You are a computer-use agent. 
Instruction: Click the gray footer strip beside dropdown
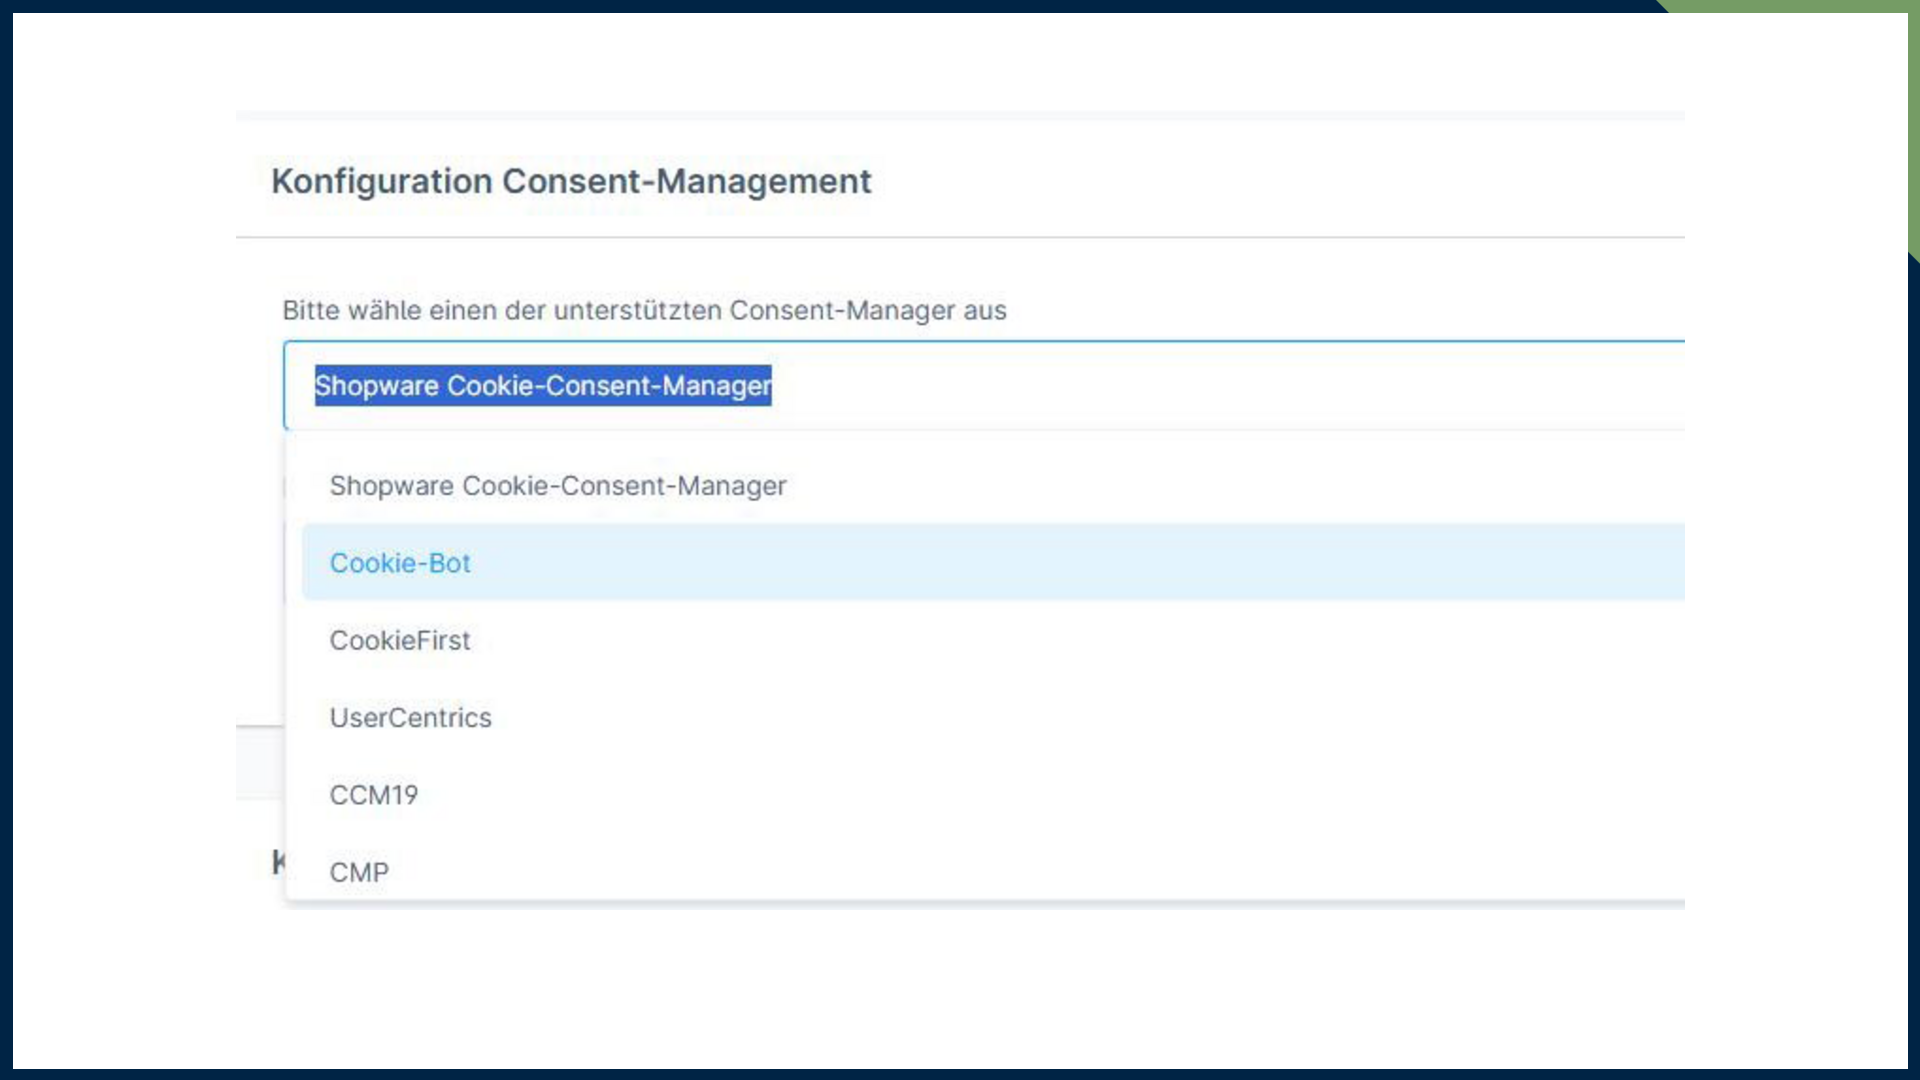[260, 763]
